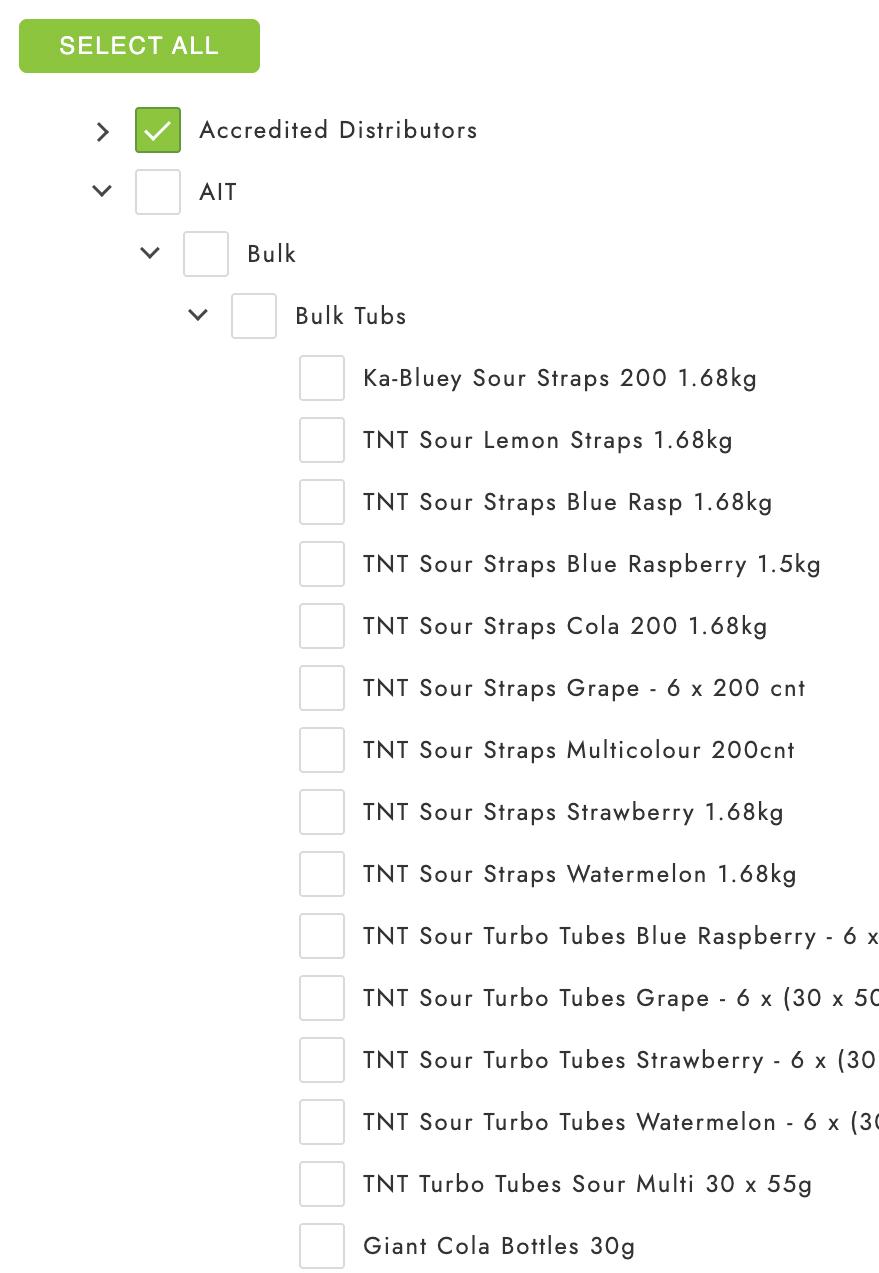Select Ka-Bluey Sour Straps 200 checkbox
This screenshot has width=879, height=1273.
pos(322,378)
